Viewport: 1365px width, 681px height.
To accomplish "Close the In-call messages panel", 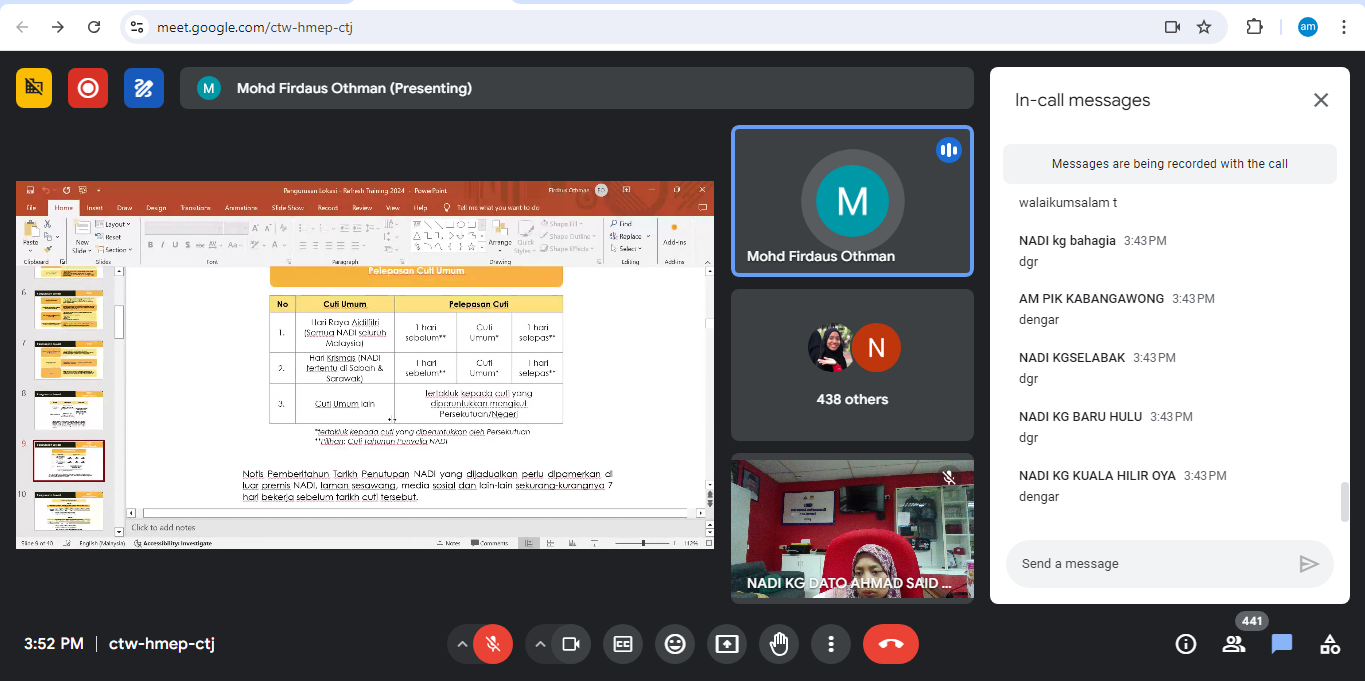I will click(1321, 100).
